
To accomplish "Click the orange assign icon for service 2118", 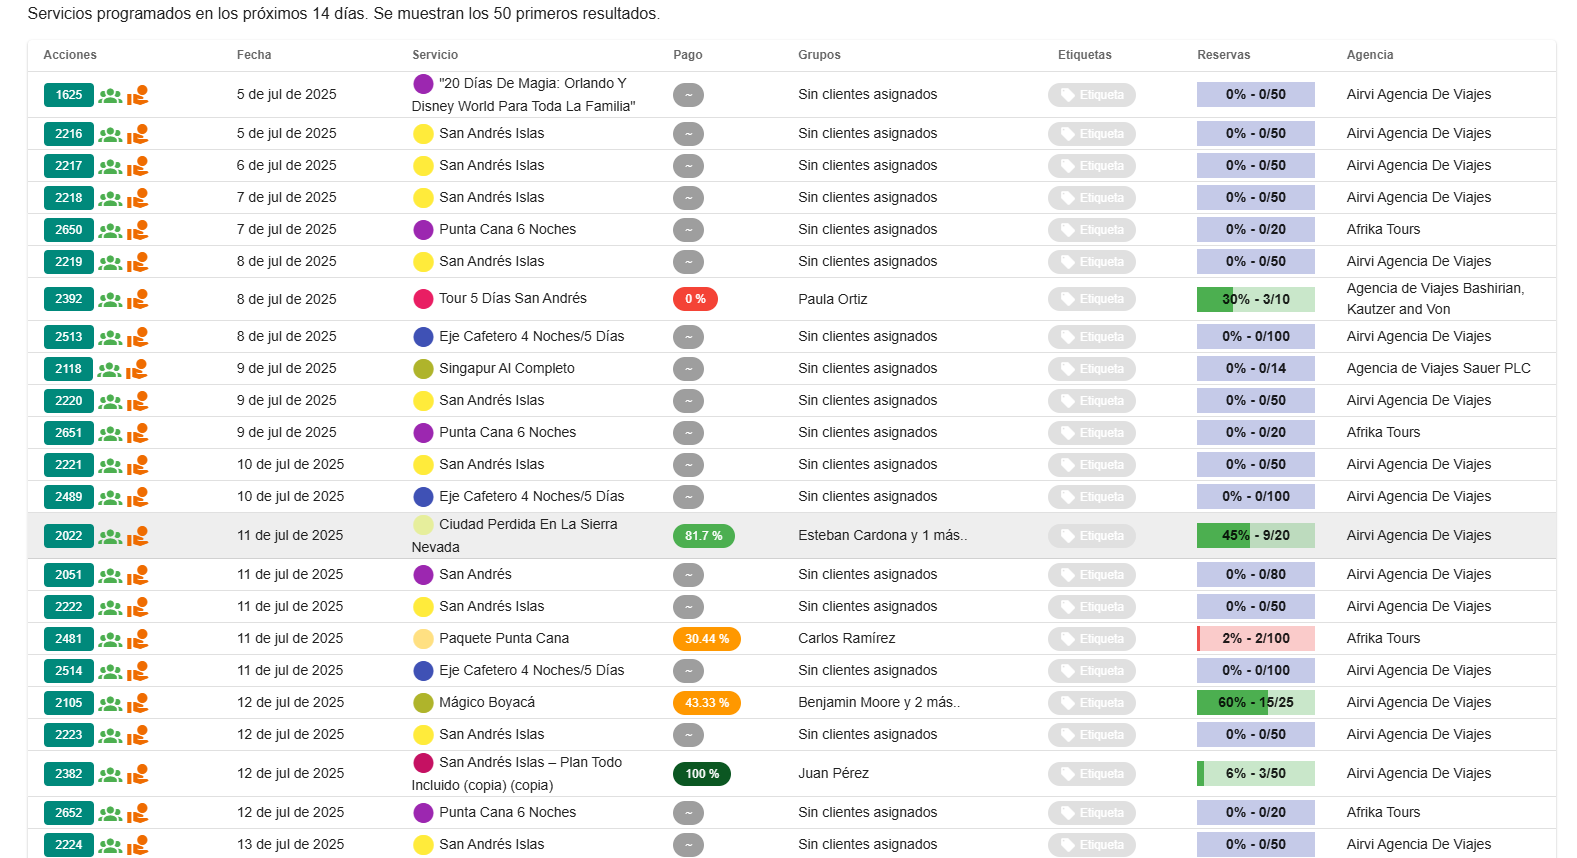I will [138, 369].
